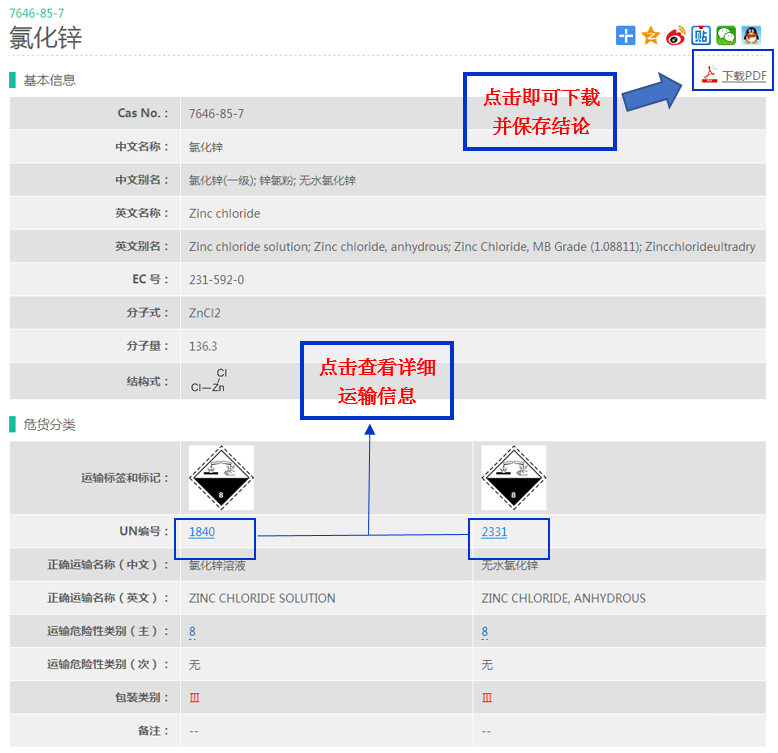The height and width of the screenshot is (753, 778).
Task: Share via the green WeChat icon
Action: 726,36
